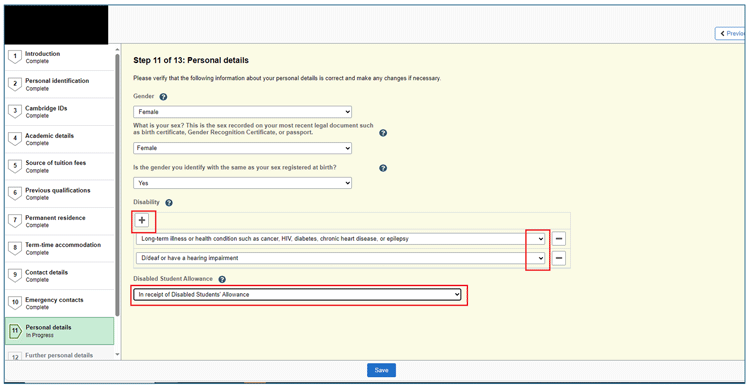Click the 'Disabled Student Allowance' label
750x387 pixels.
pos(173,279)
